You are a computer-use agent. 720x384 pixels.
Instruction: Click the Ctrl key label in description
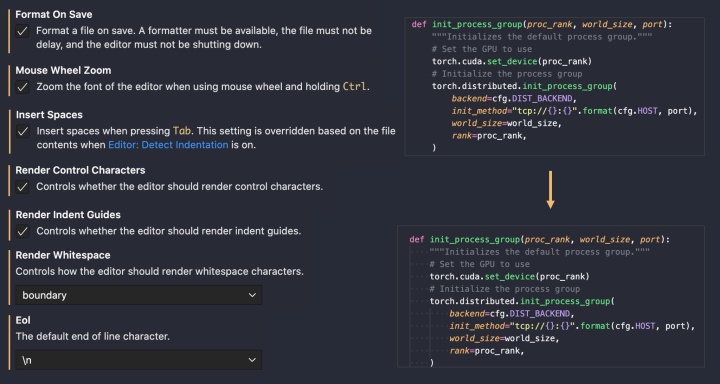pyautogui.click(x=354, y=87)
